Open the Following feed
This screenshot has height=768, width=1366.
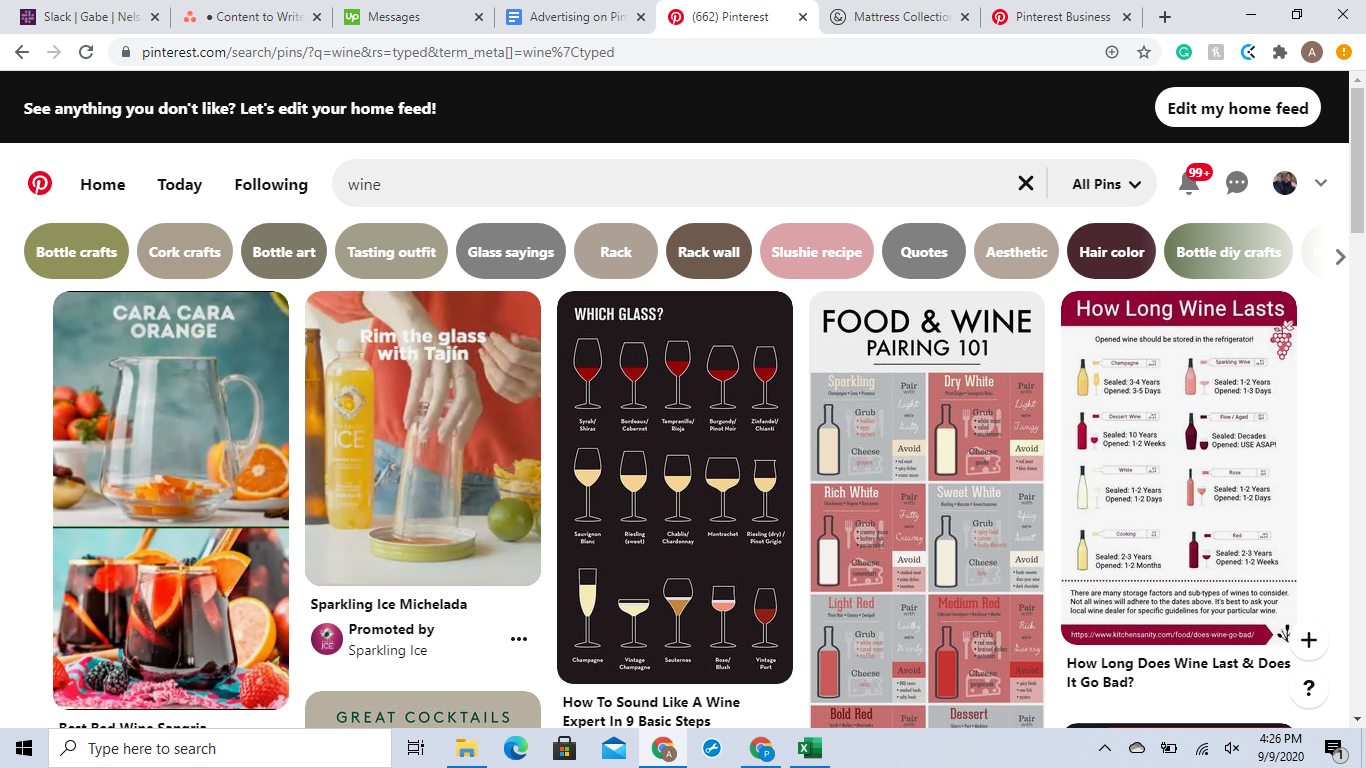[x=271, y=184]
